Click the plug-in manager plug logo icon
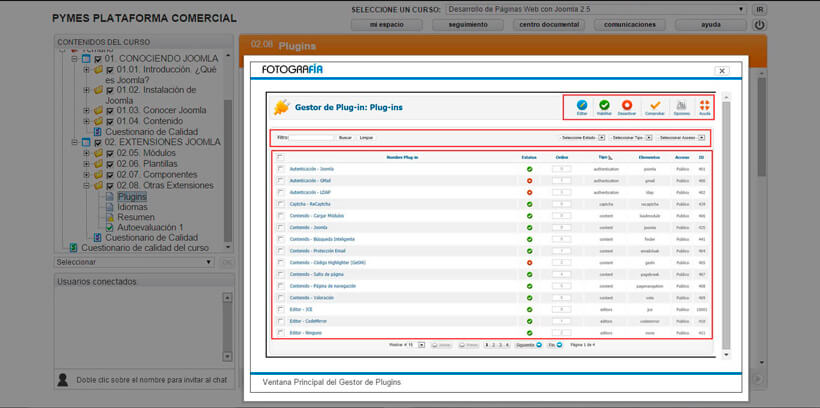Image resolution: width=820 pixels, height=408 pixels. [281, 107]
